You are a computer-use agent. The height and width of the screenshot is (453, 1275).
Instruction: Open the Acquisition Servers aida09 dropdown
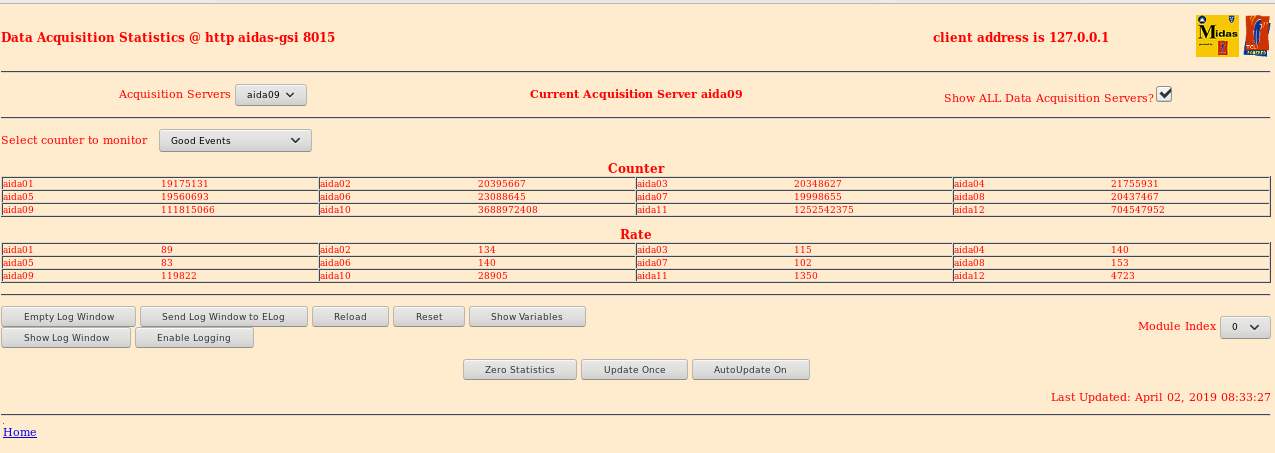271,95
